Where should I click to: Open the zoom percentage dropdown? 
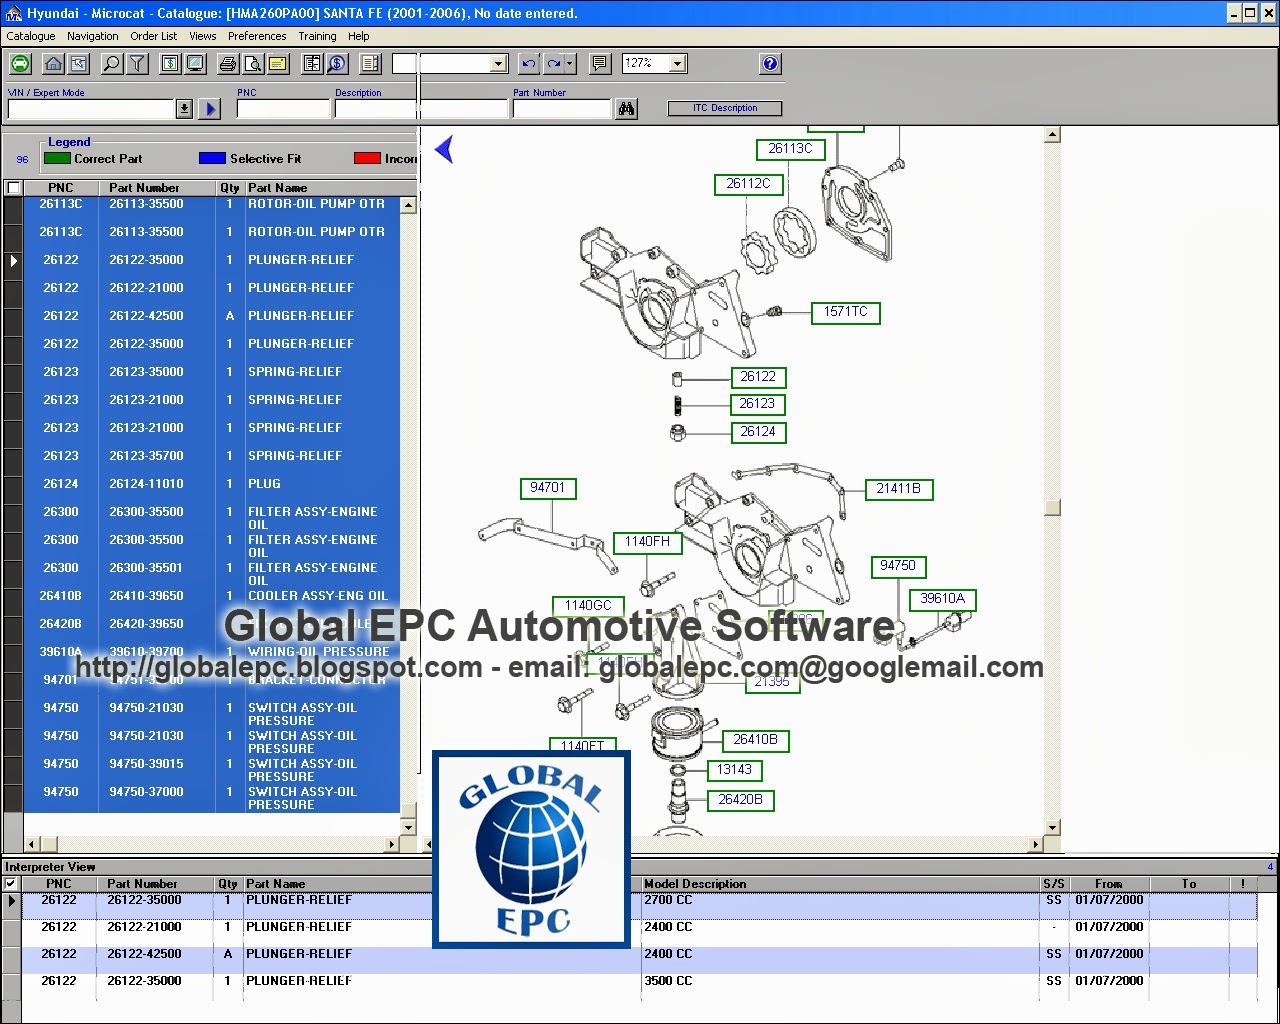[x=677, y=63]
